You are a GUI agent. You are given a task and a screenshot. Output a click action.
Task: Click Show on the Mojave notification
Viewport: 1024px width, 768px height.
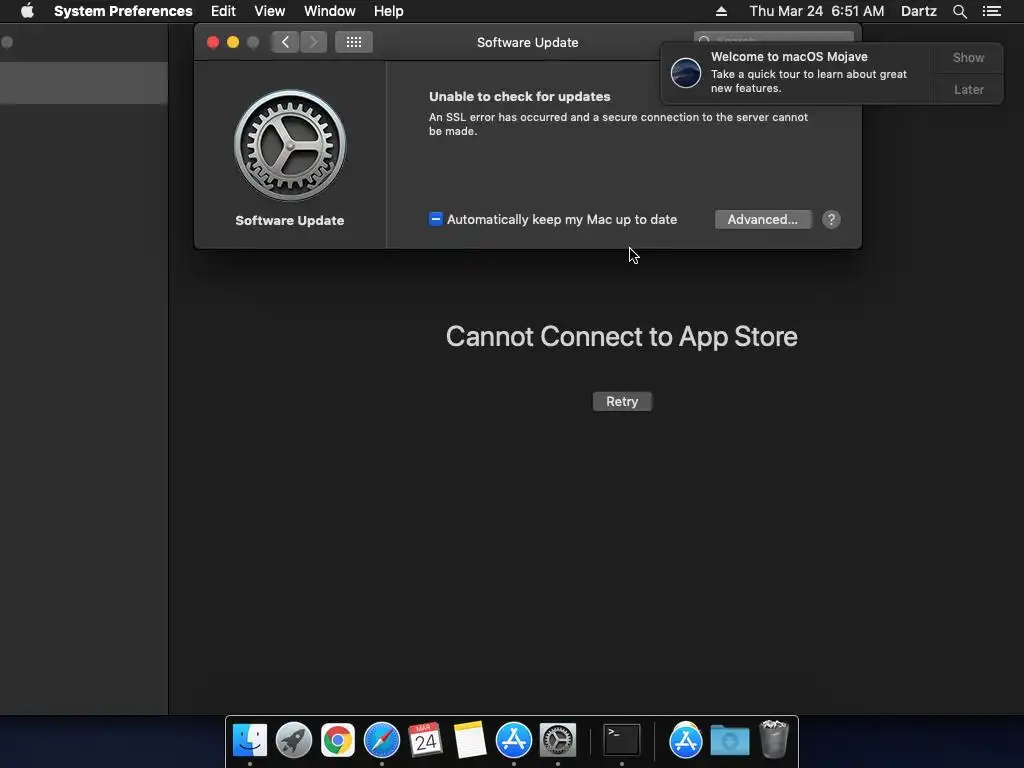point(968,57)
